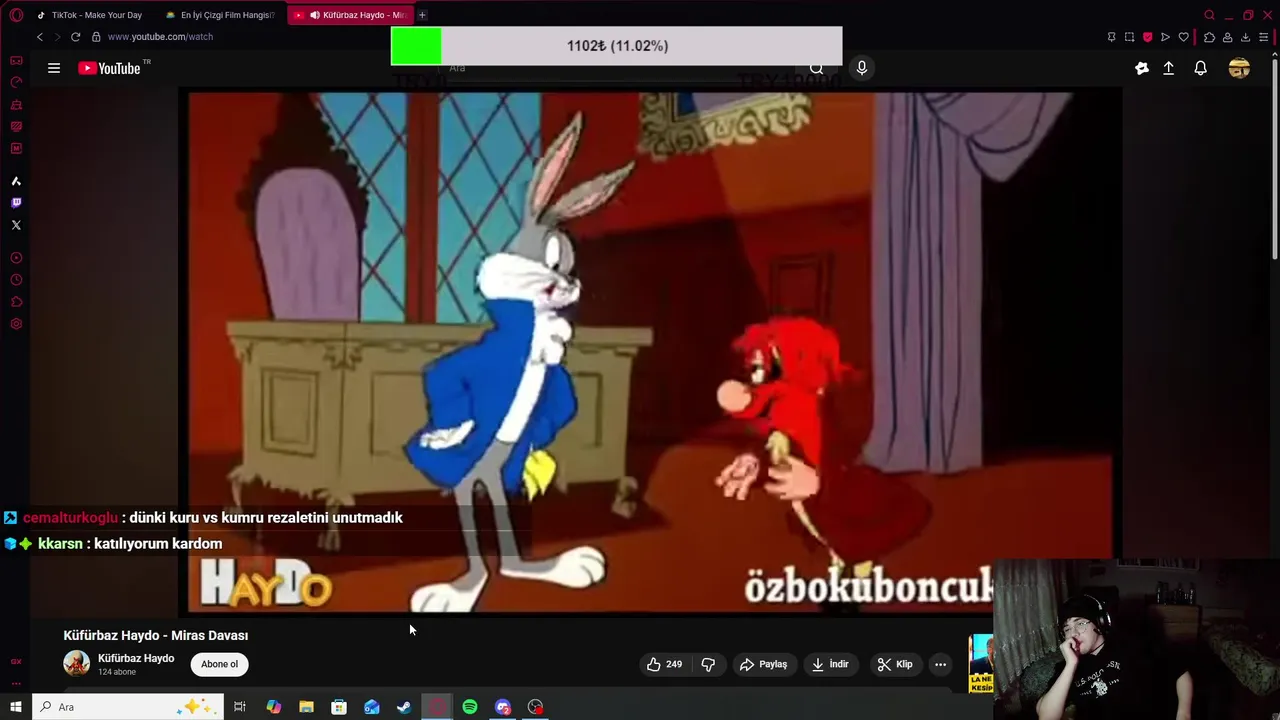Click the YouTube search magnifier button

pyautogui.click(x=816, y=68)
